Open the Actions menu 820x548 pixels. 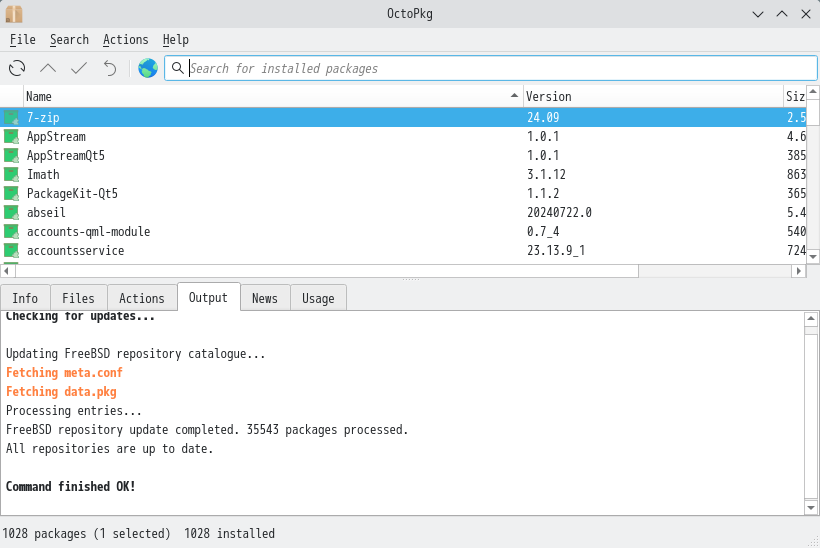(125, 40)
